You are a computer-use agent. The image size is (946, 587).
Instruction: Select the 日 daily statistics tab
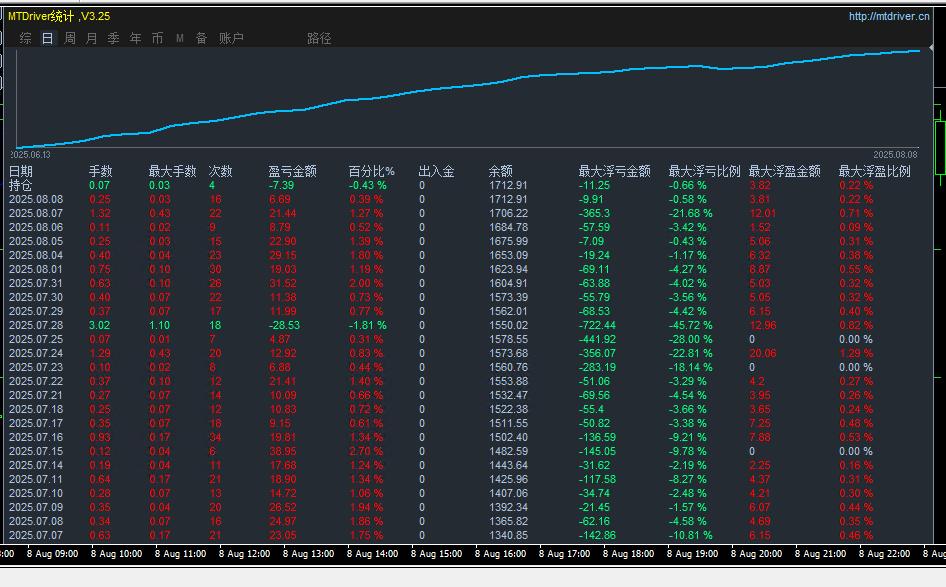[x=48, y=38]
